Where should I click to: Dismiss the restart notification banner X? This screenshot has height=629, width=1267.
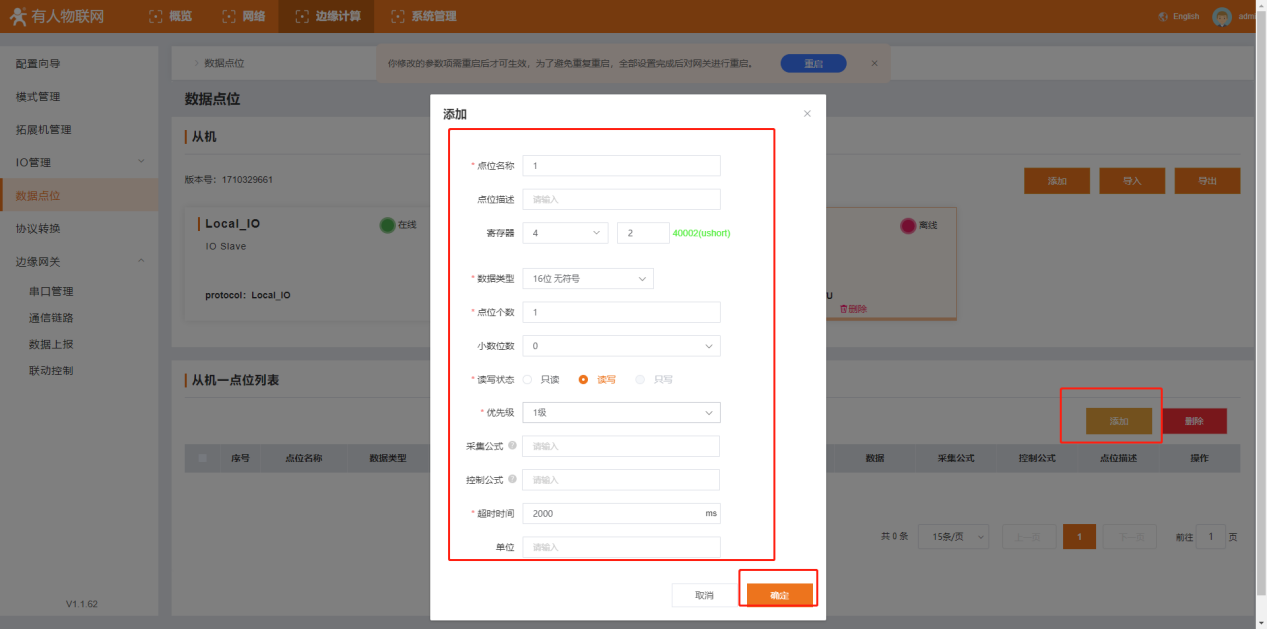point(874,63)
